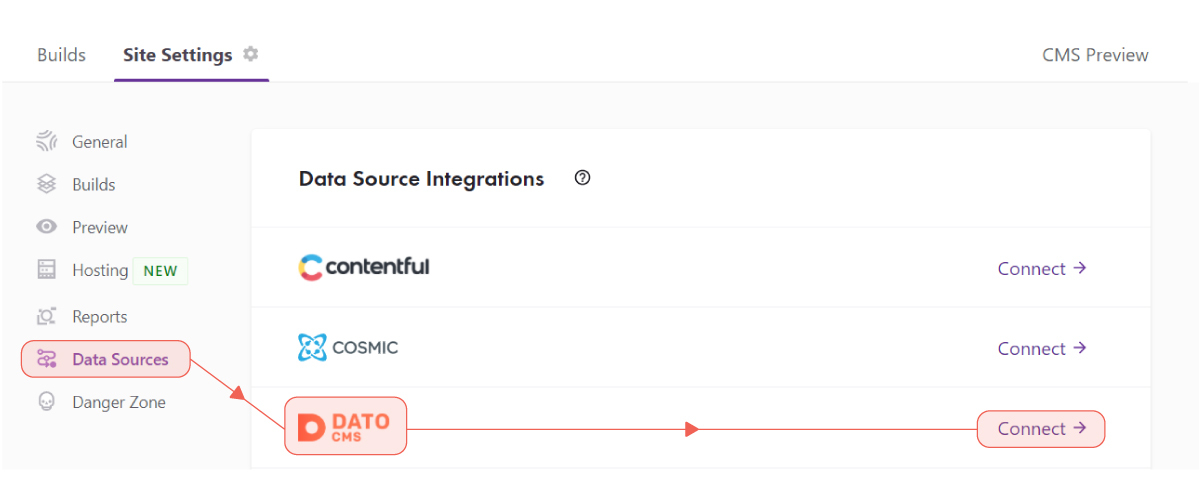Screen dimensions: 1200x492
Task: Click the Builds layers icon in sidebar
Action: pos(47,184)
